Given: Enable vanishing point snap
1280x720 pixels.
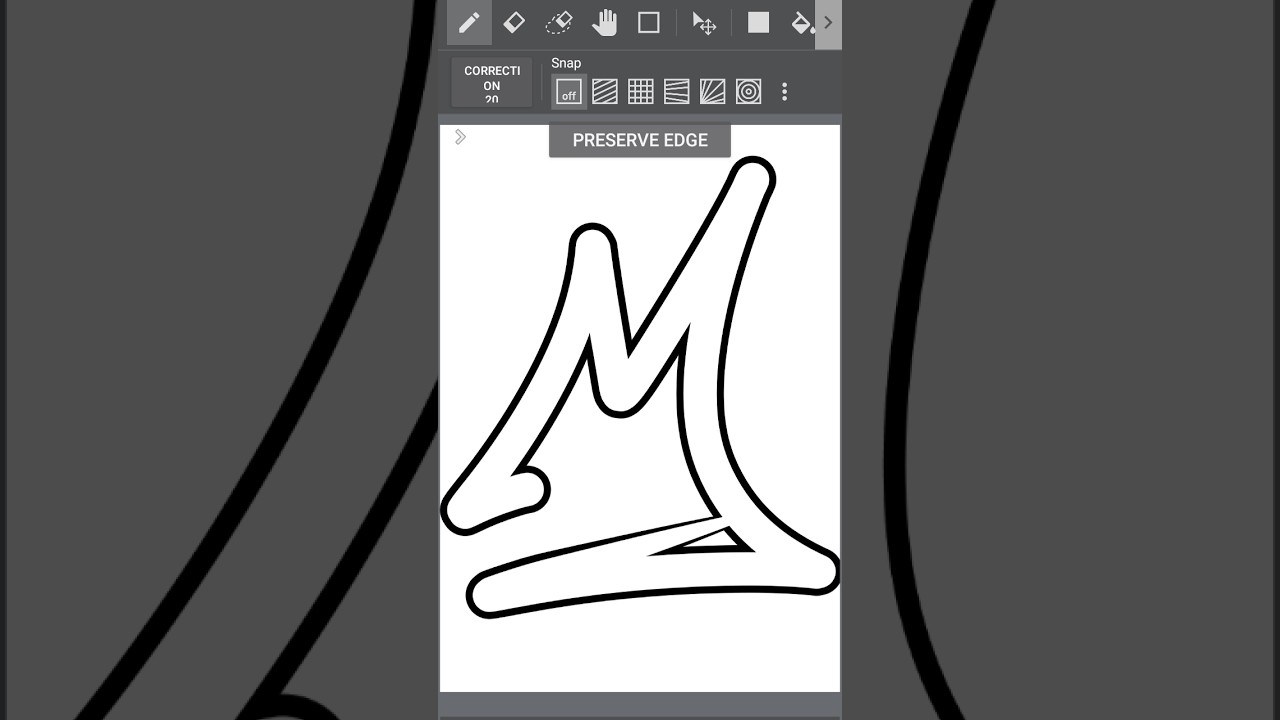Looking at the screenshot, I should click(677, 92).
